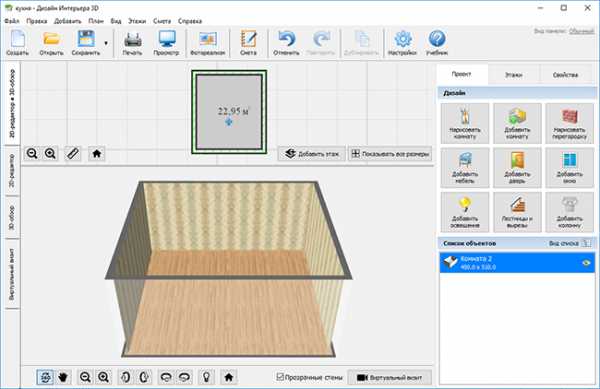This screenshot has width=600, height=389.
Task: Select the ruler measuring tool
Action: [73, 154]
